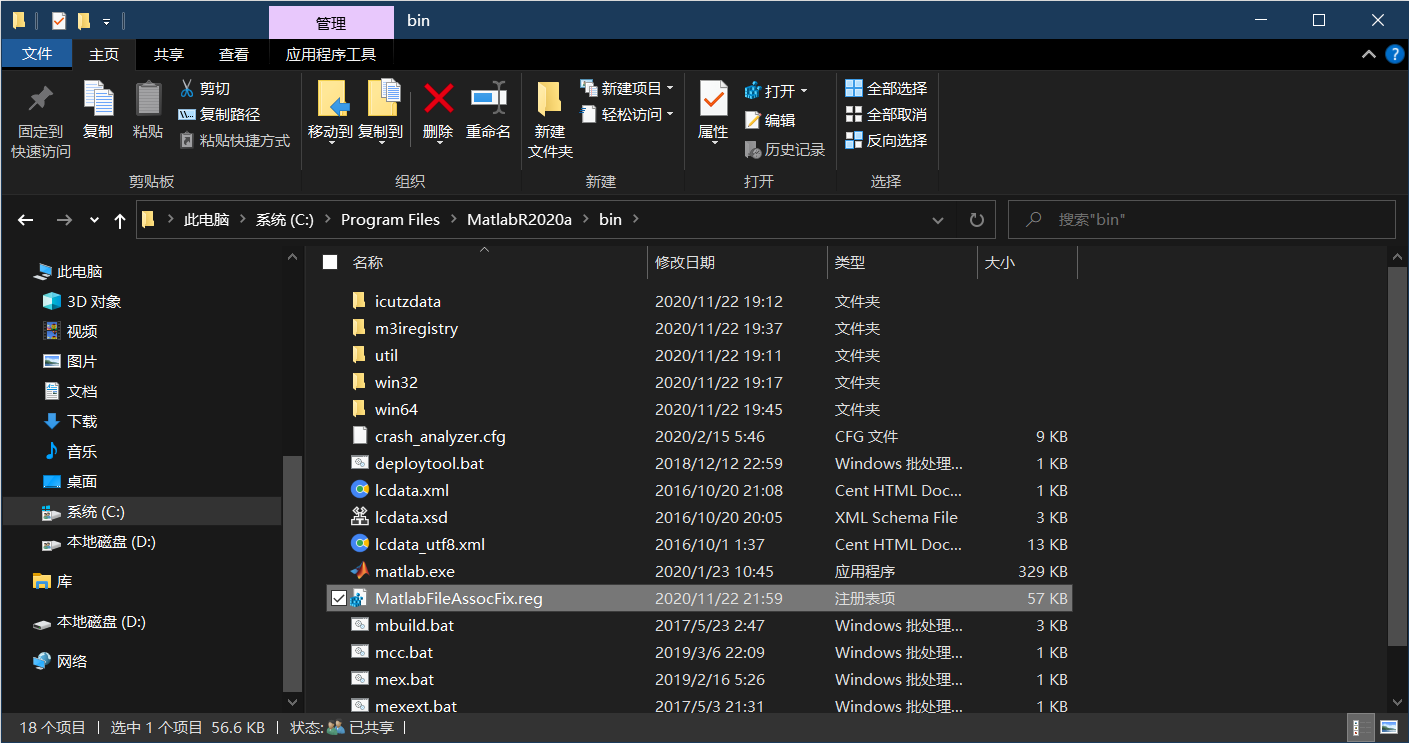Click Select all (全部选择)
The height and width of the screenshot is (743, 1409).
[886, 88]
